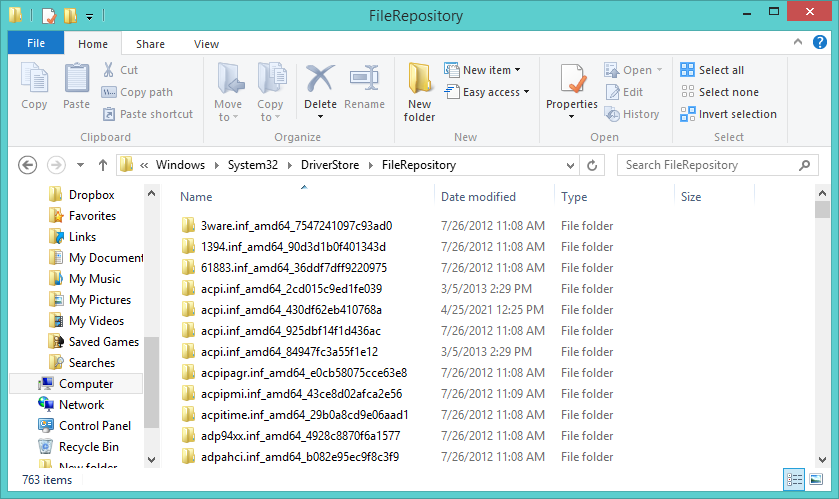Click the Forward navigation arrow
This screenshot has height=499, width=839.
click(56, 165)
